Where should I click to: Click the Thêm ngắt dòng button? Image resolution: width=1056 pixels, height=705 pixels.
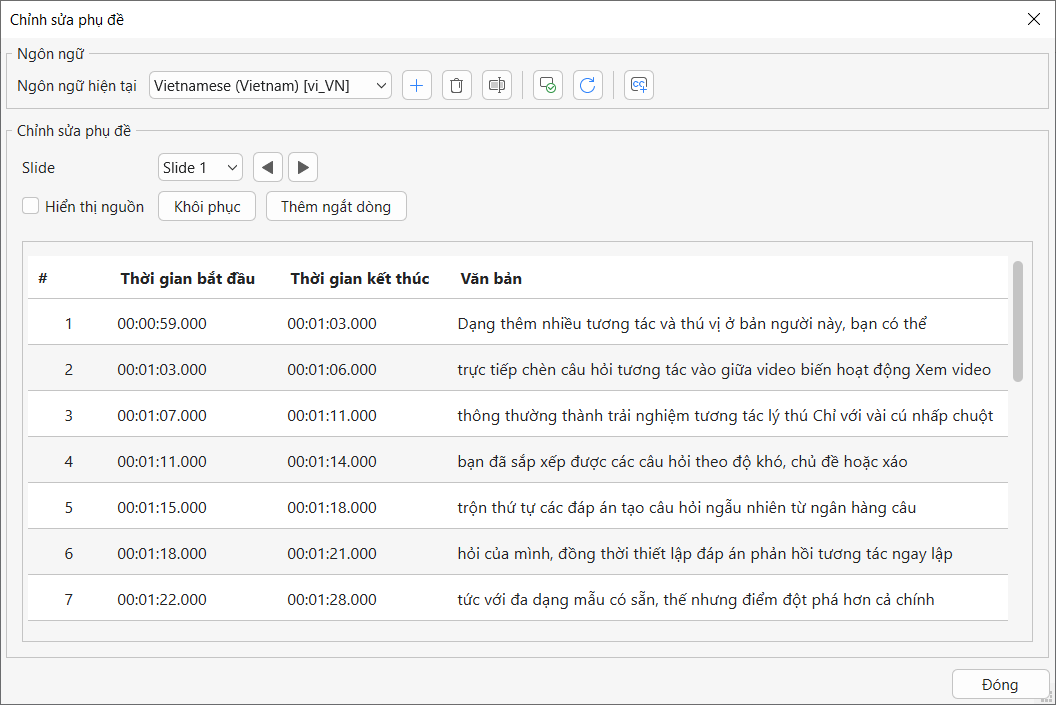336,207
